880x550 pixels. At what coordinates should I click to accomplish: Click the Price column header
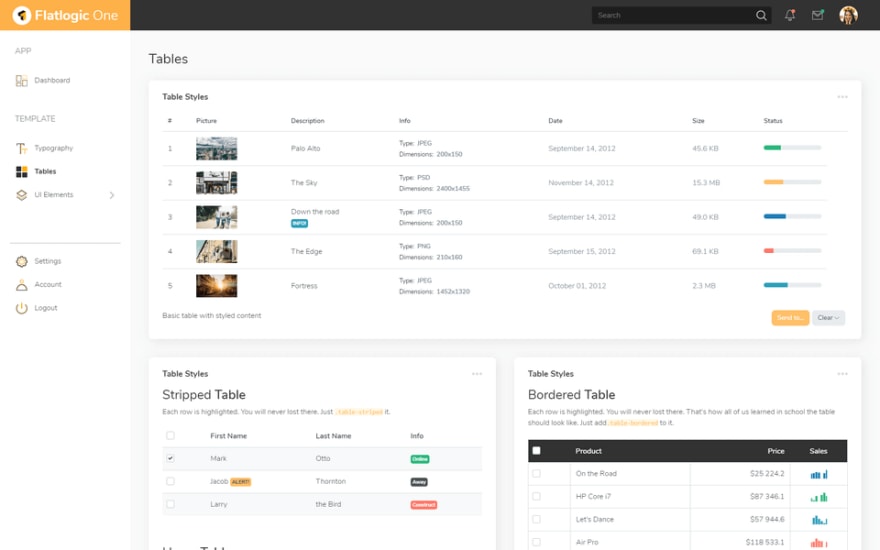(x=776, y=451)
